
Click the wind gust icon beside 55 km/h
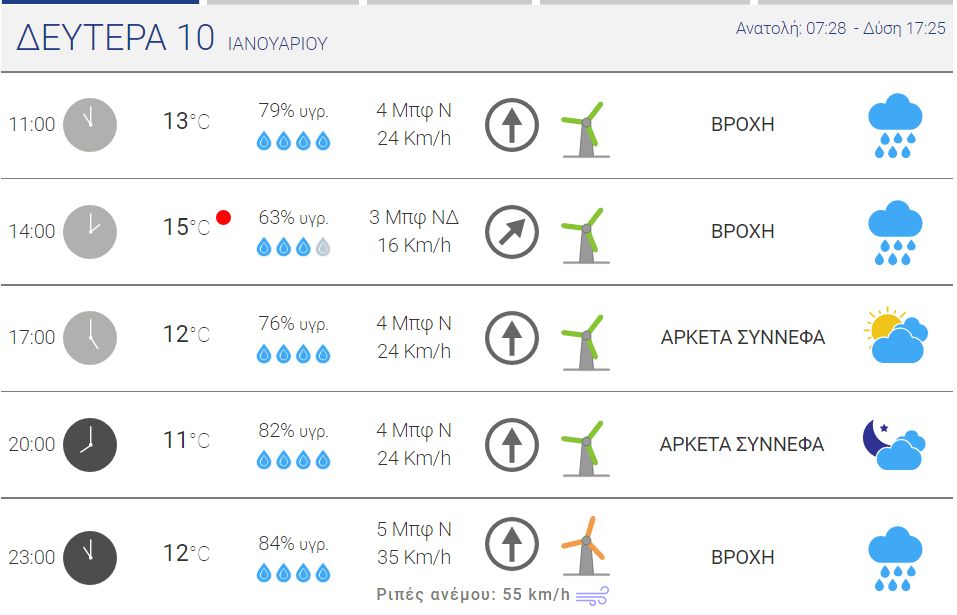592,595
